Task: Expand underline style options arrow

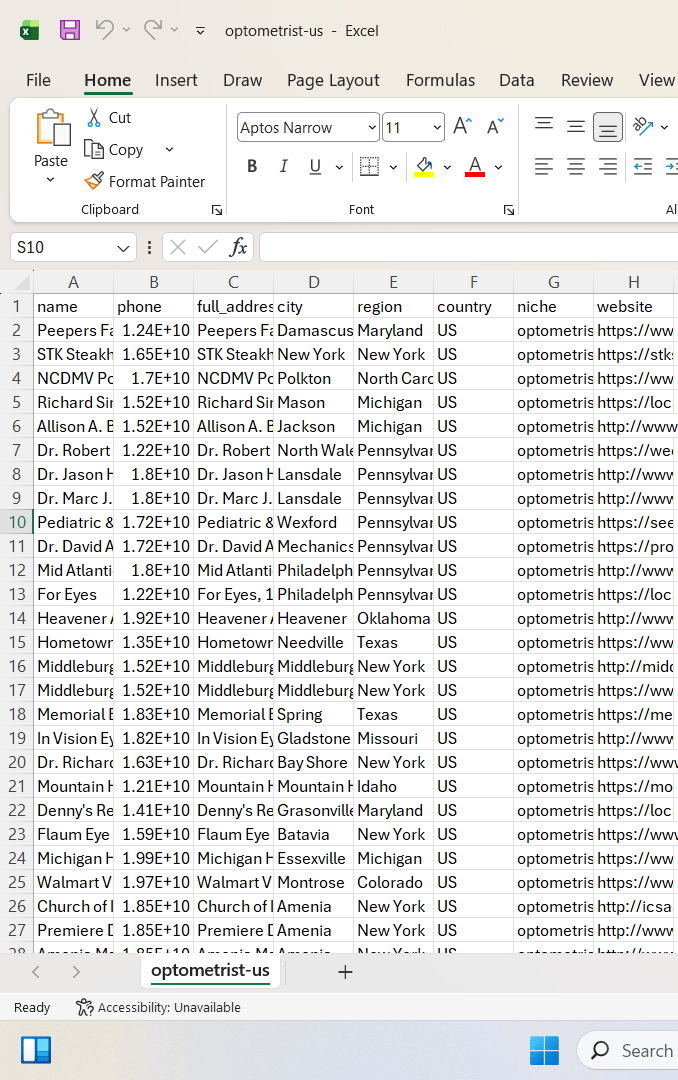Action: click(339, 167)
